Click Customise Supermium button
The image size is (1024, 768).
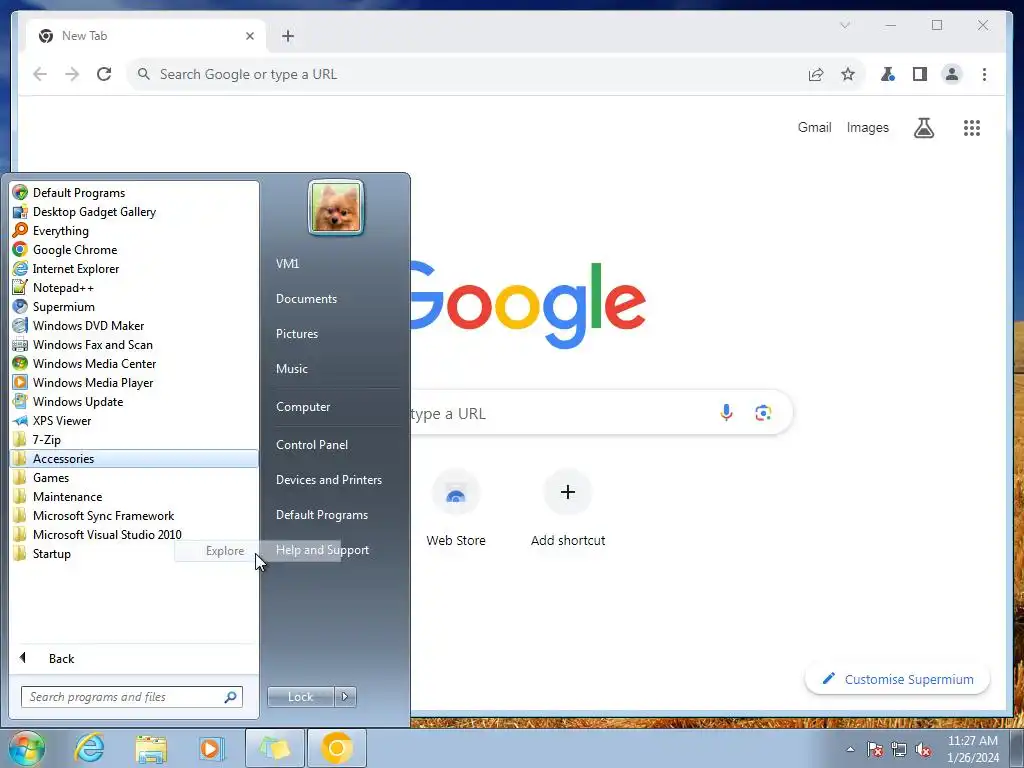pyautogui.click(x=898, y=679)
